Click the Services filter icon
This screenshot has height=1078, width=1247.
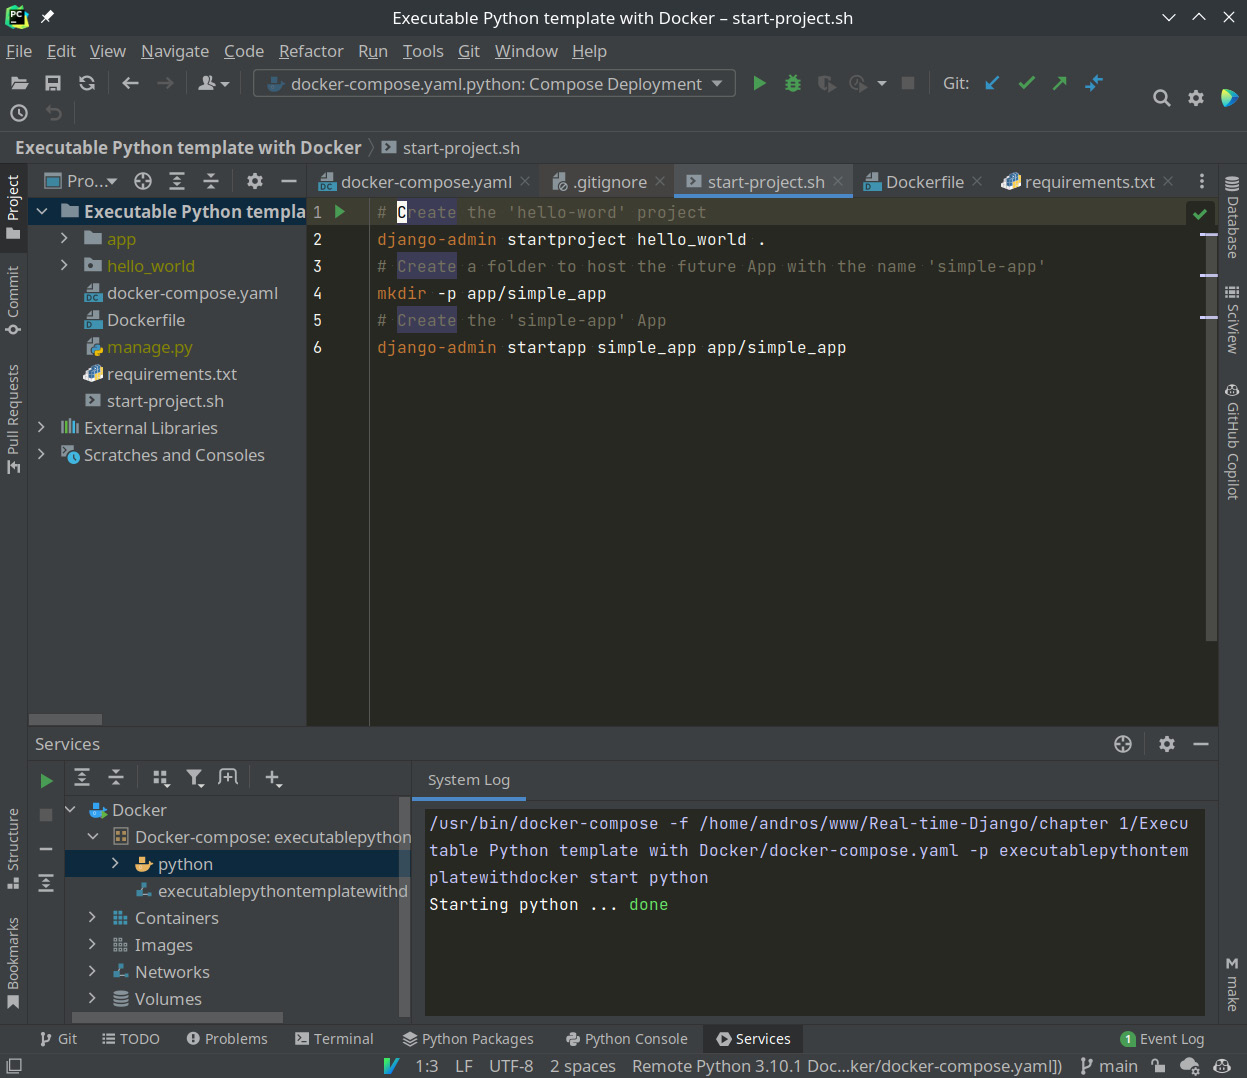coord(195,778)
